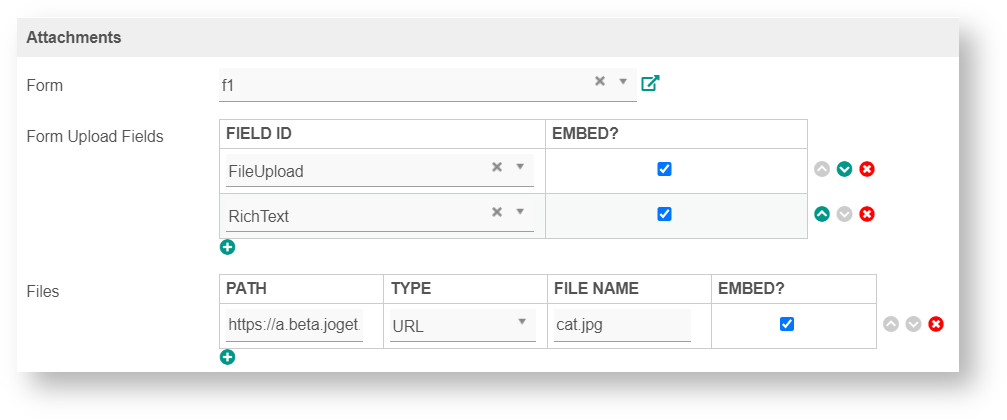The width and height of the screenshot is (1007, 420).
Task: Click the grey up arrow on the FileUpload row
Action: pyautogui.click(x=822, y=169)
